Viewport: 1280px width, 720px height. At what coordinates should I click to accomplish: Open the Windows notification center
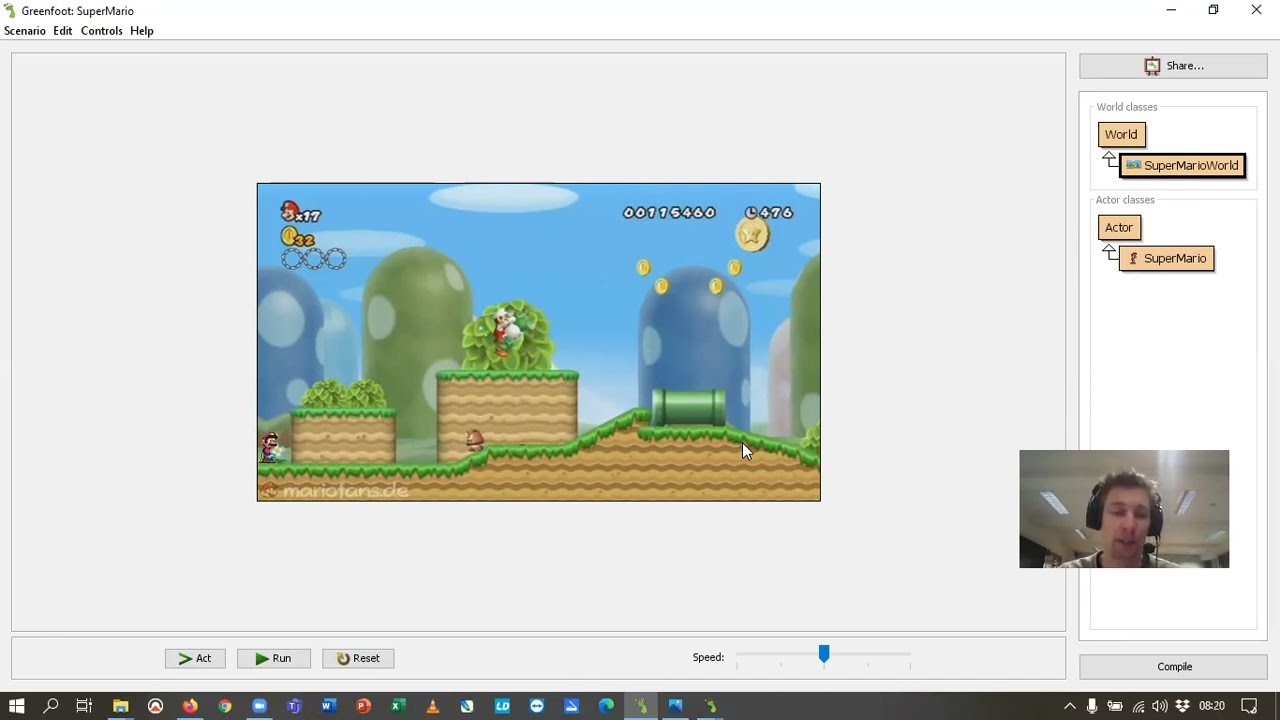pos(1249,706)
